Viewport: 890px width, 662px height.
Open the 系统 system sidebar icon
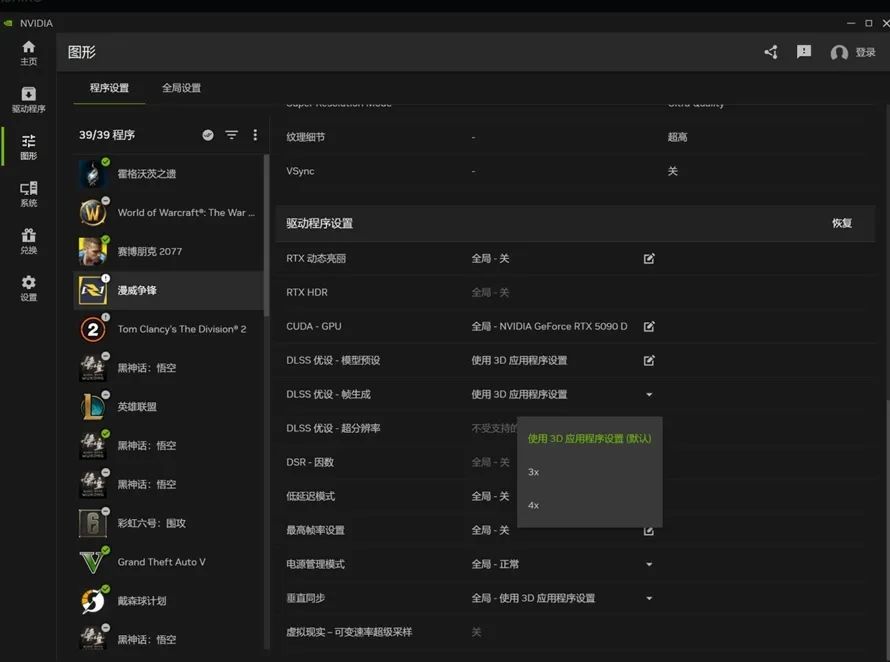(x=28, y=193)
